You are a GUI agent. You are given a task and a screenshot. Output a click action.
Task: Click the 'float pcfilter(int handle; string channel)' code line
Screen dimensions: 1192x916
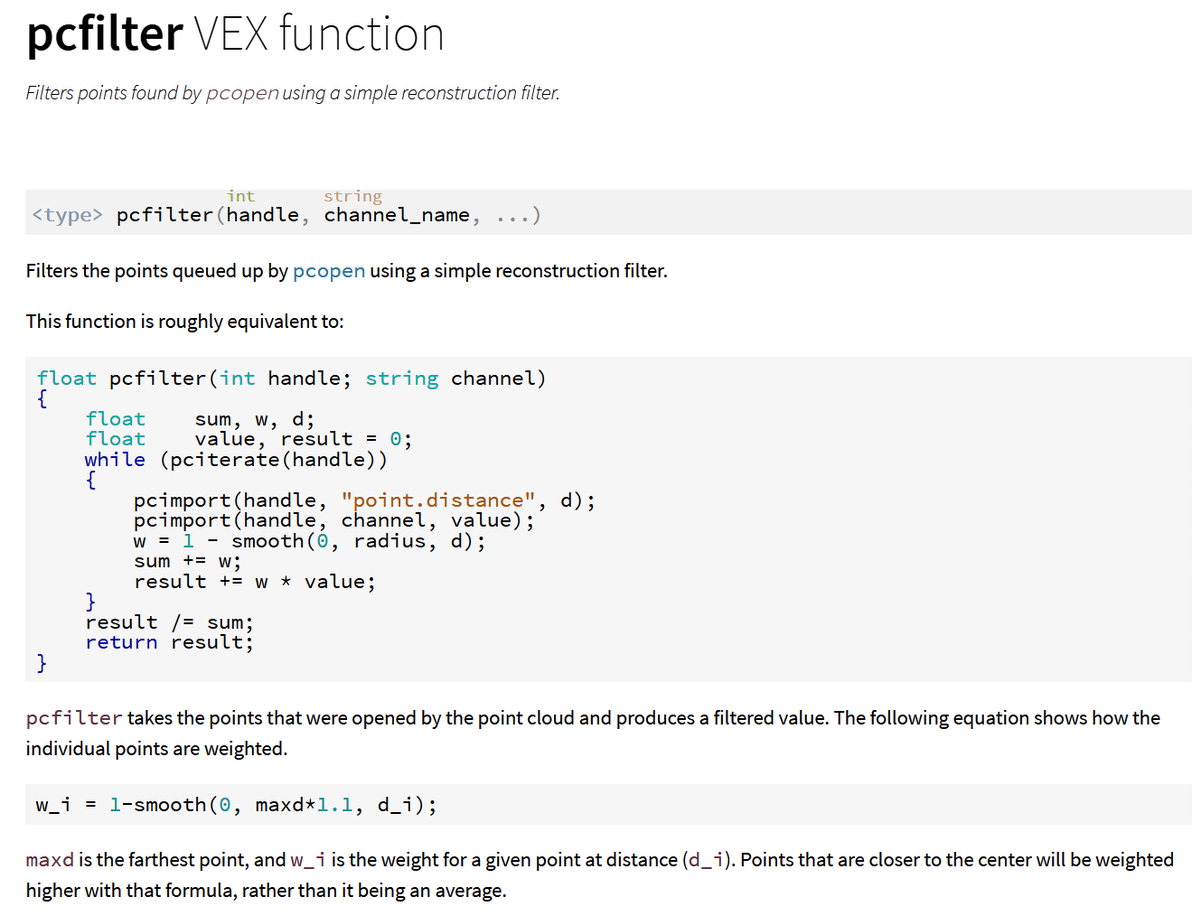tap(291, 378)
